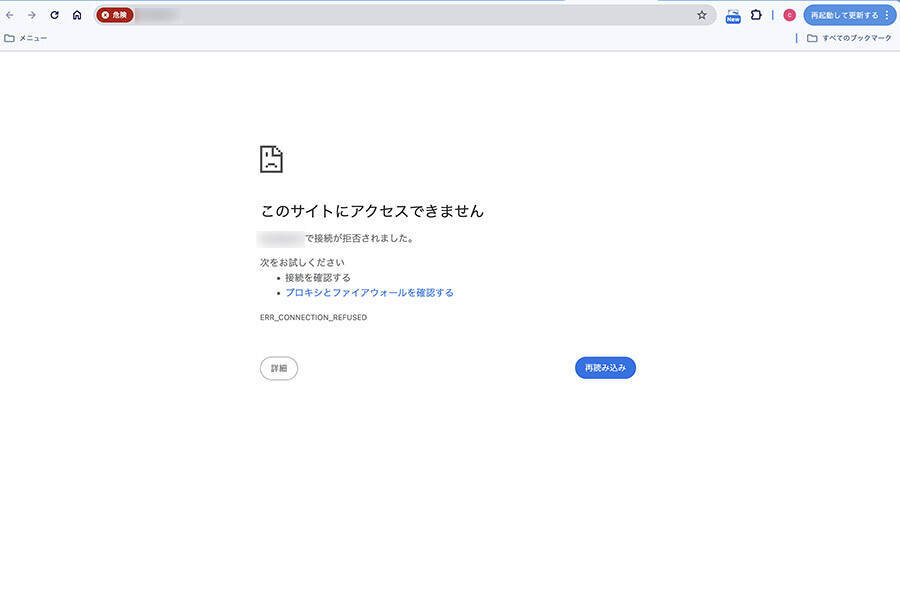Open the メニュー bookmarks folder

[26, 38]
